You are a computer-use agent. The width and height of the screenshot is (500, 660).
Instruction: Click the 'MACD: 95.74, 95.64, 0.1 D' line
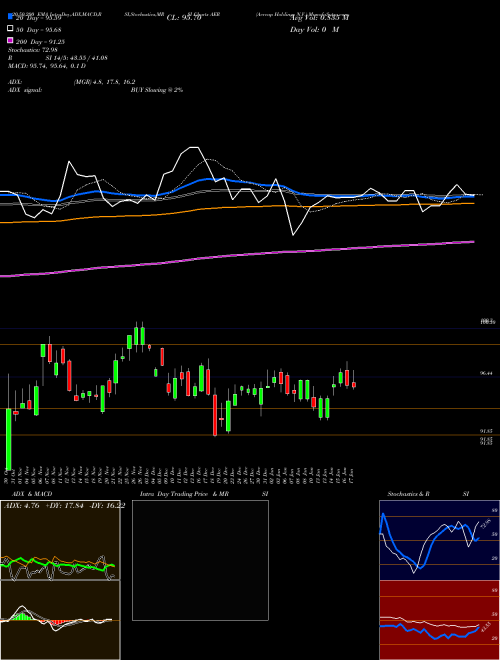[47, 66]
